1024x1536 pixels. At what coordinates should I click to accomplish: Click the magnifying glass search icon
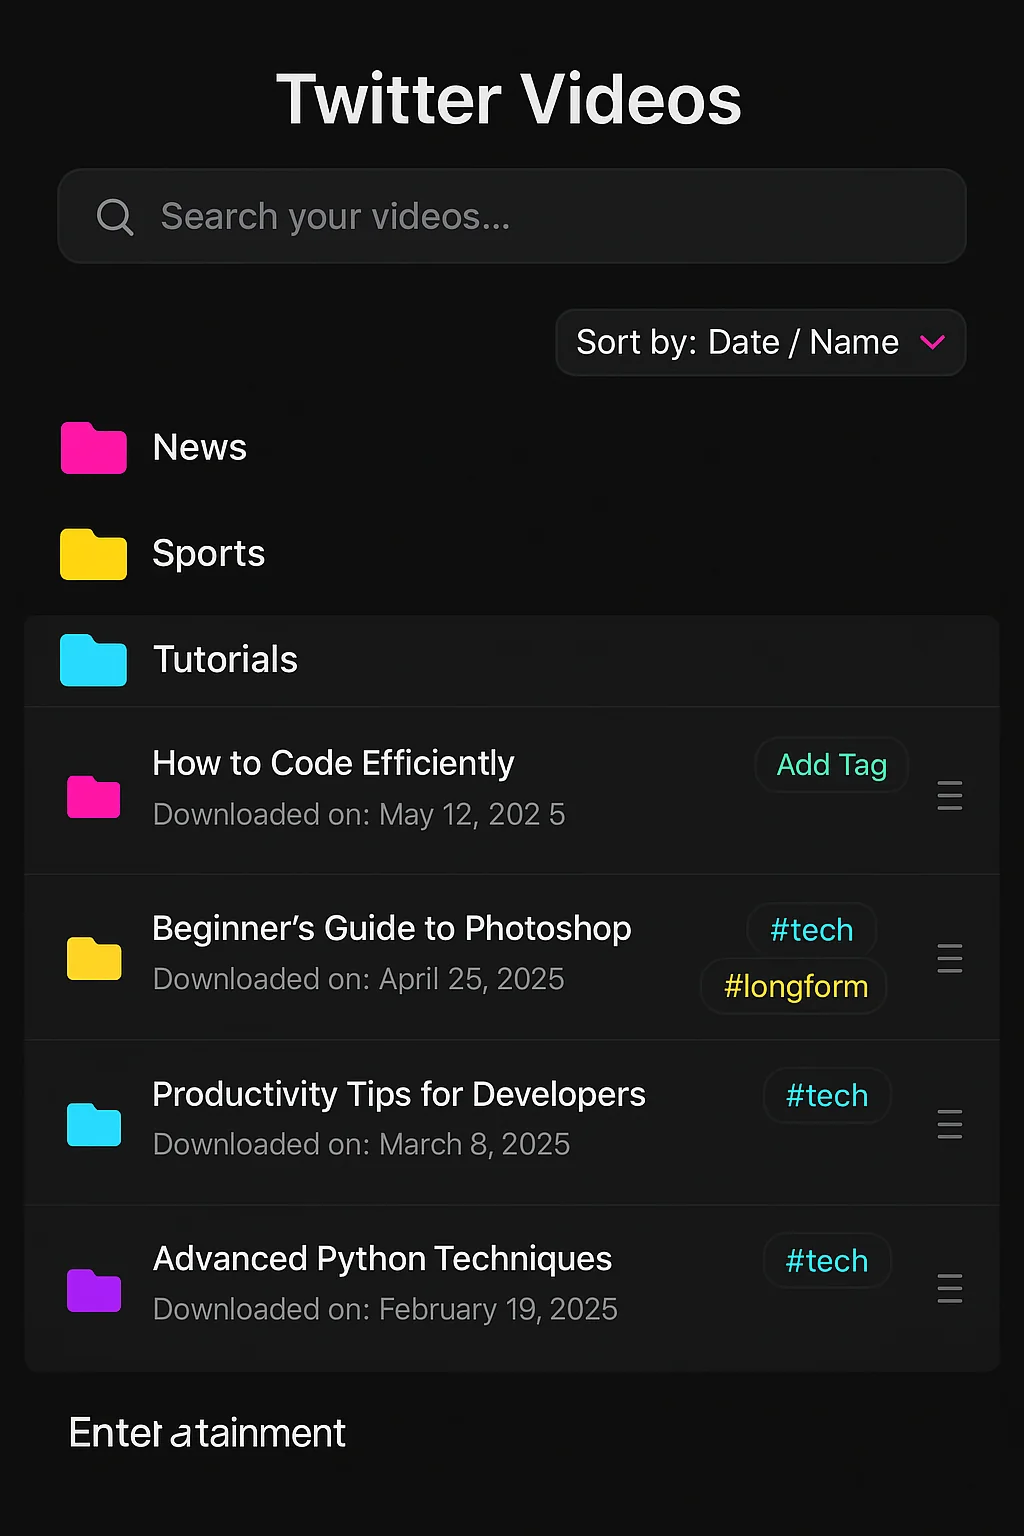tap(115, 216)
